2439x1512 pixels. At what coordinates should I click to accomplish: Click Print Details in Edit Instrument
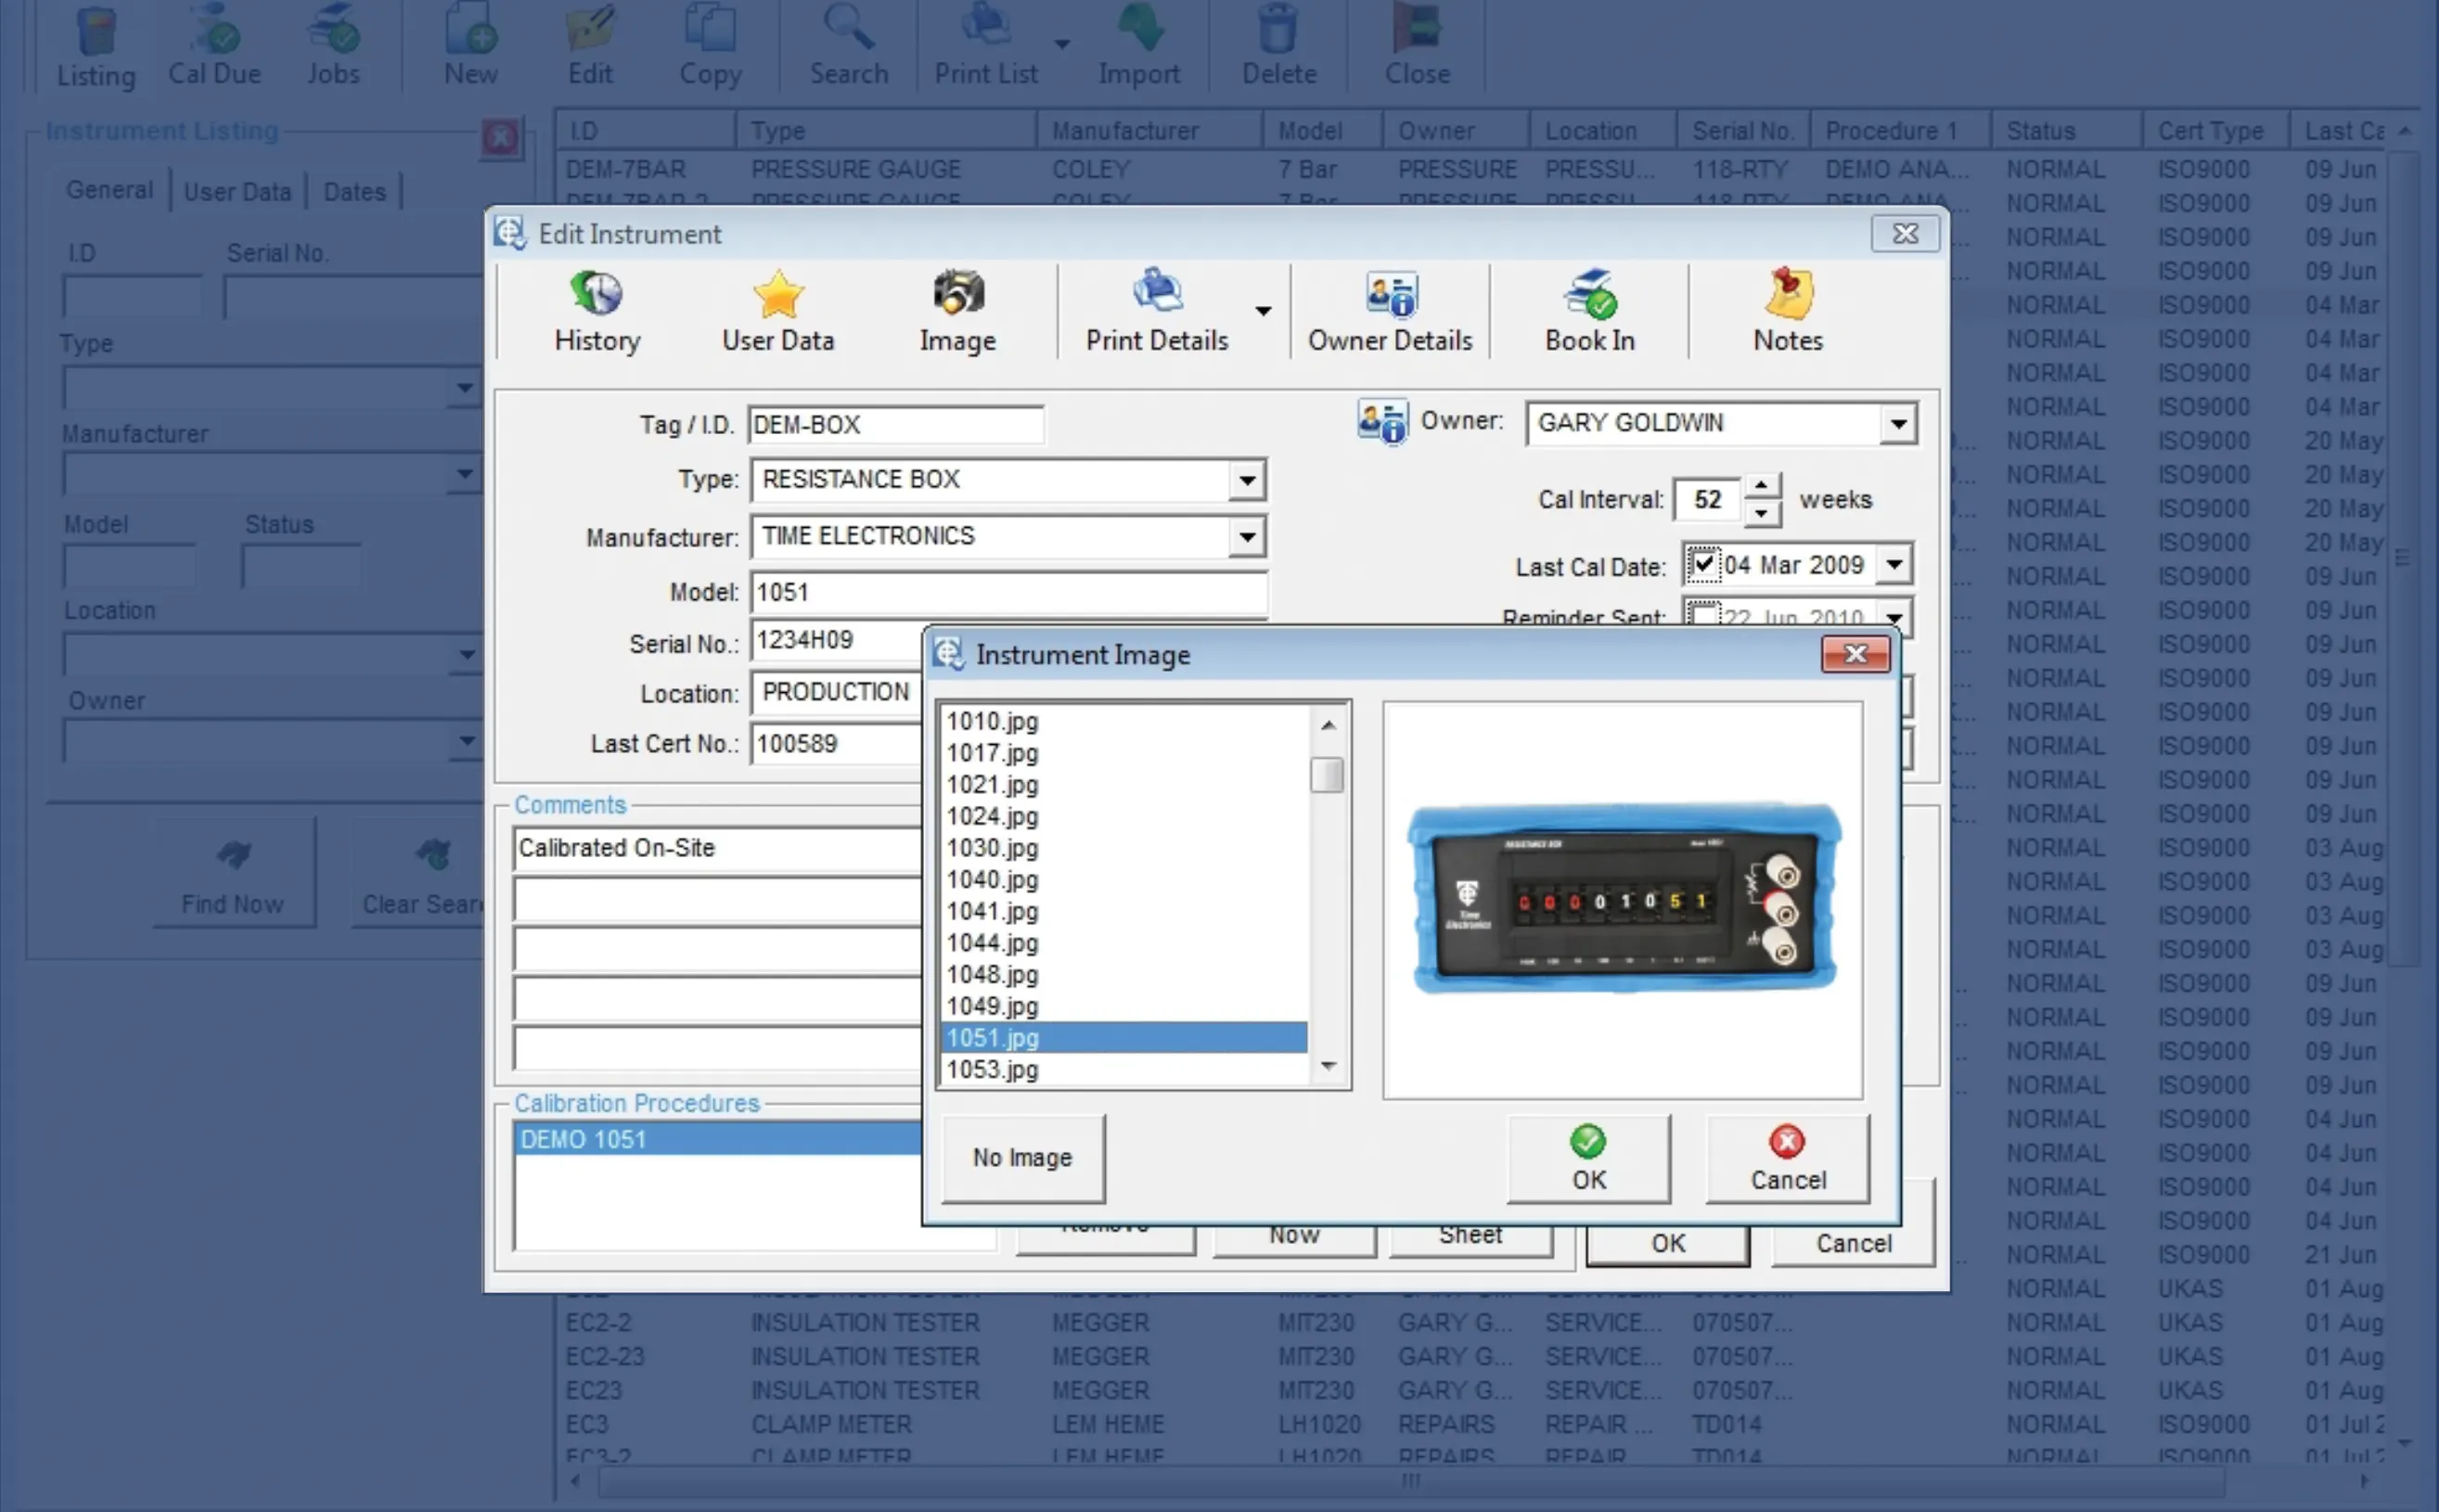tap(1157, 310)
